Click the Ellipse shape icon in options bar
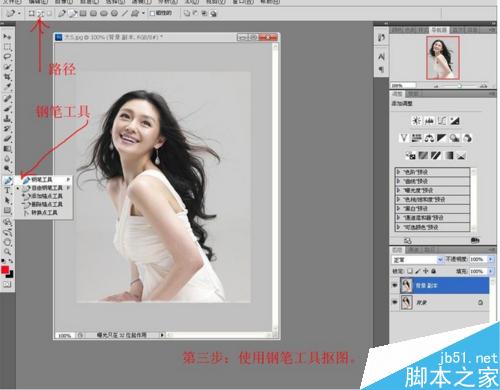 pos(104,13)
